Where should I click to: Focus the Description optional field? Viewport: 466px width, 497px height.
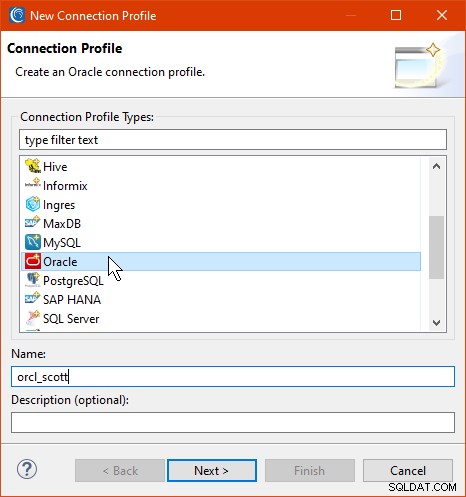(x=233, y=422)
